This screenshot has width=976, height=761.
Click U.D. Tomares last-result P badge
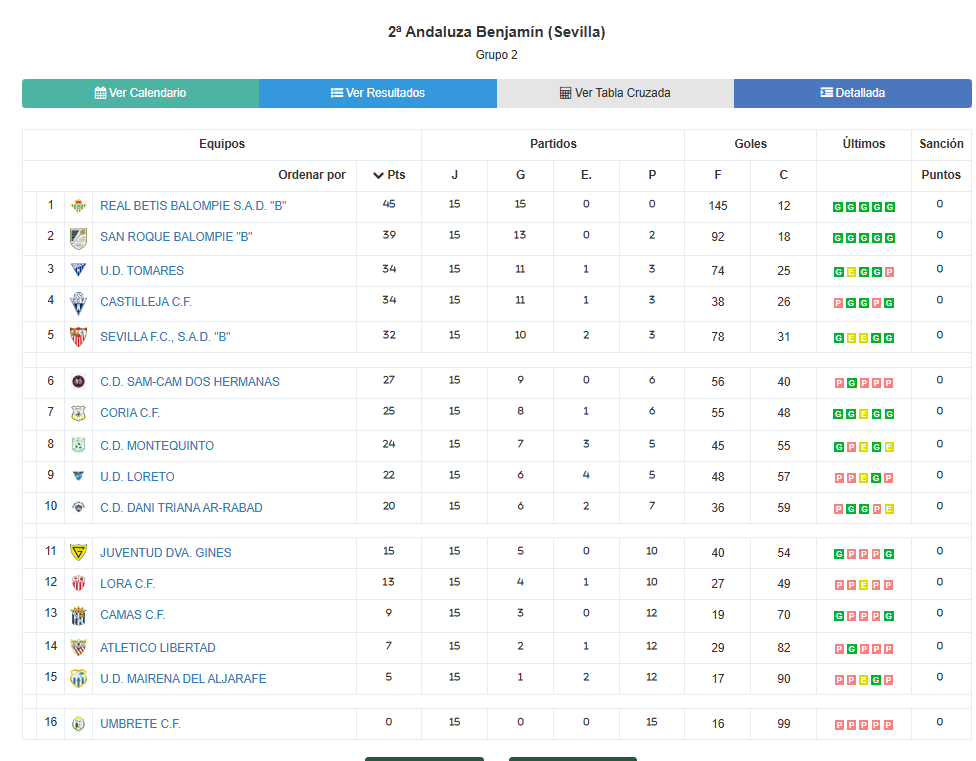[889, 272]
